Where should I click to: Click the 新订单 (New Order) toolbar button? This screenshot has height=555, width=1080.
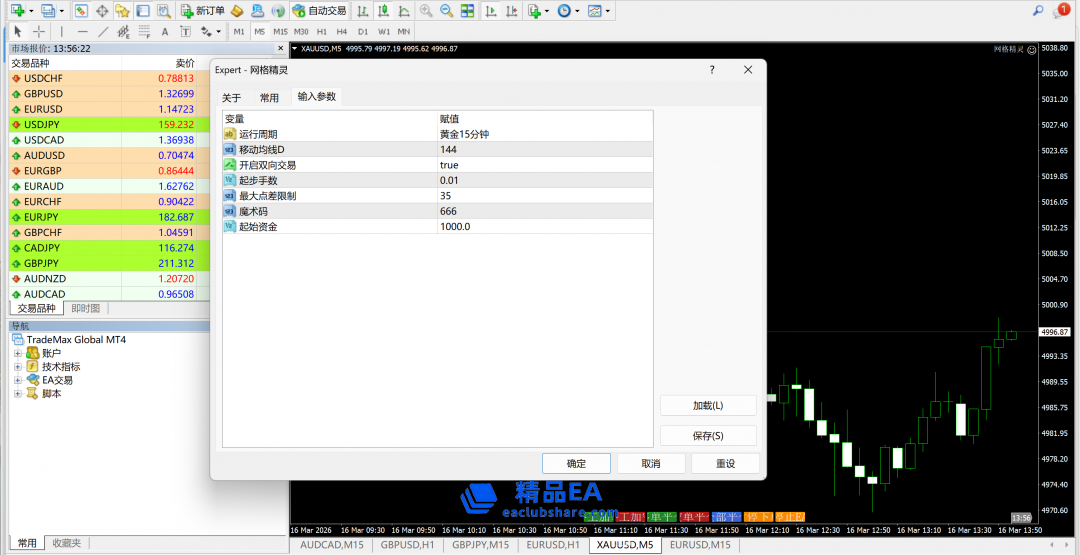pyautogui.click(x=203, y=11)
